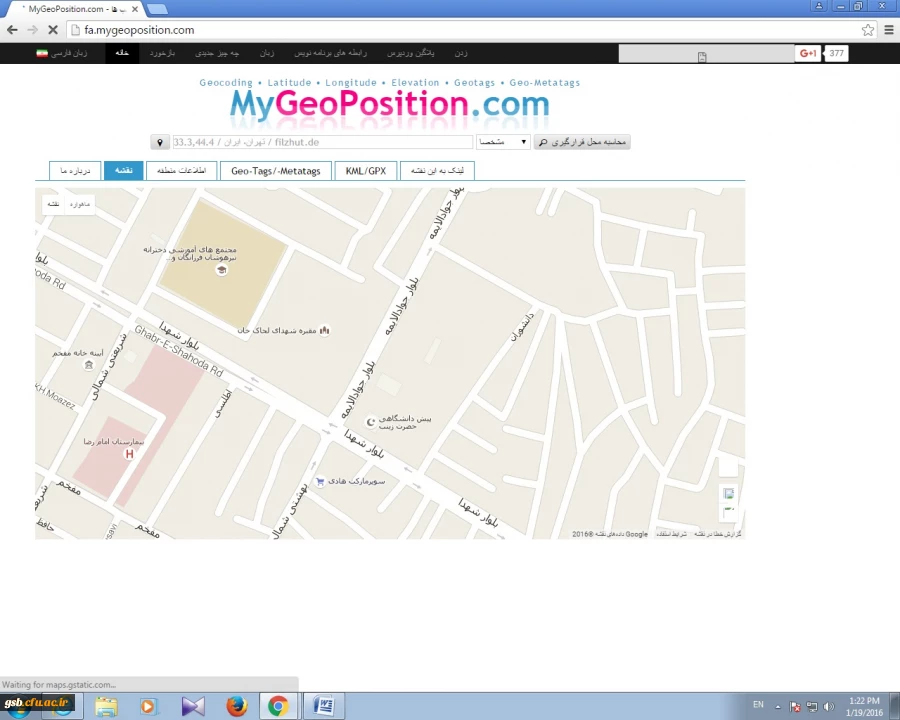This screenshot has height=720, width=900.
Task: Click the Google +1 button
Action: pyautogui.click(x=808, y=53)
